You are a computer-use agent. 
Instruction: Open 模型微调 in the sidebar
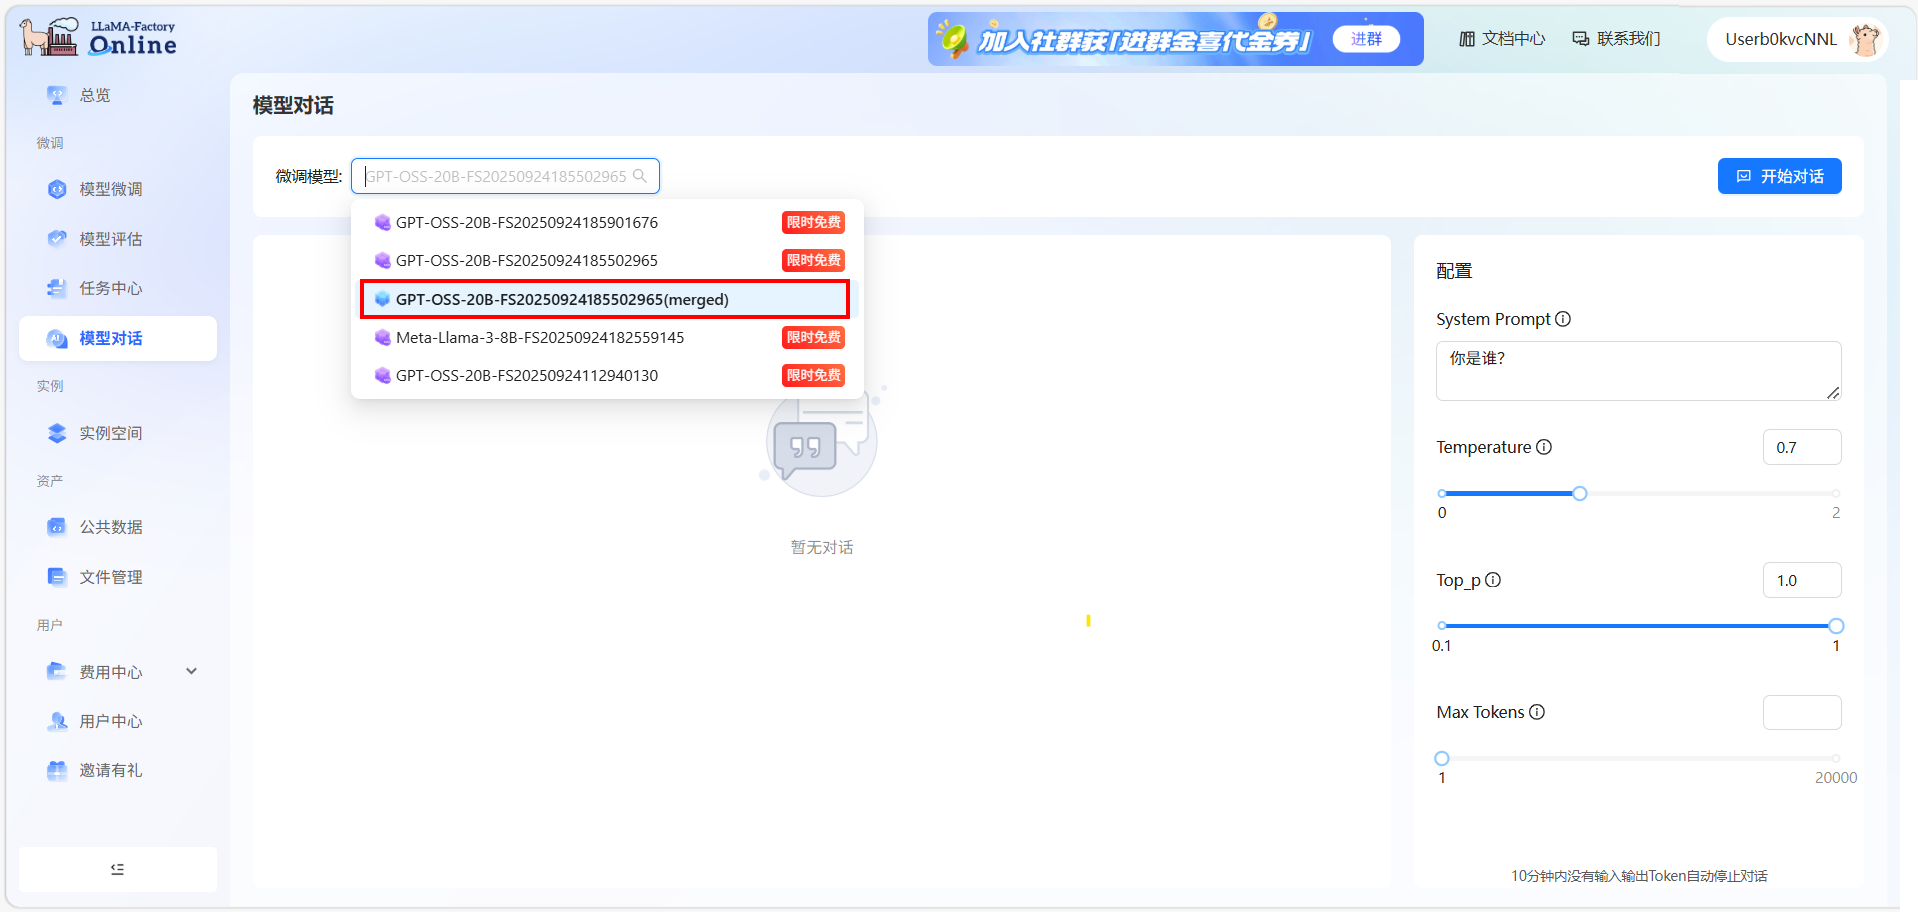pos(110,189)
